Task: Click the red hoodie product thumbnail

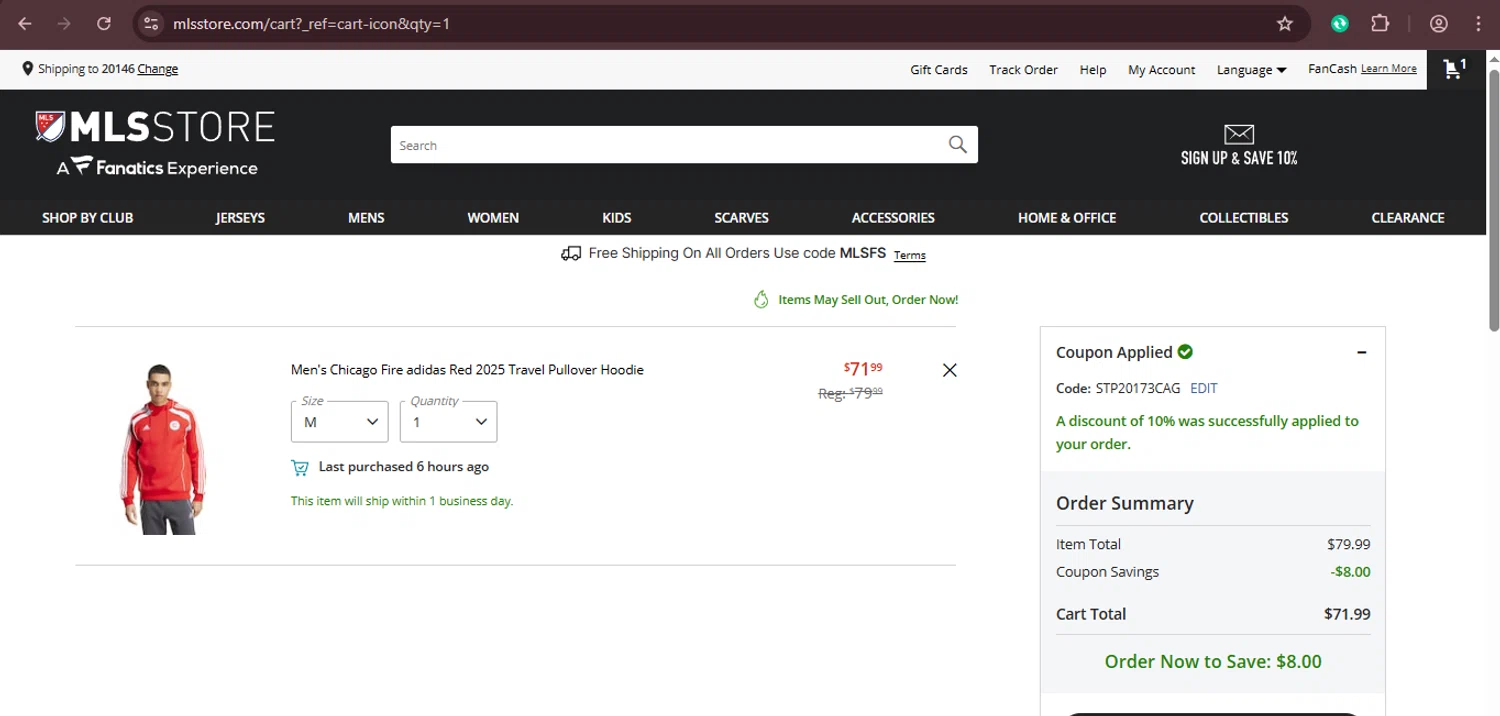Action: (162, 448)
